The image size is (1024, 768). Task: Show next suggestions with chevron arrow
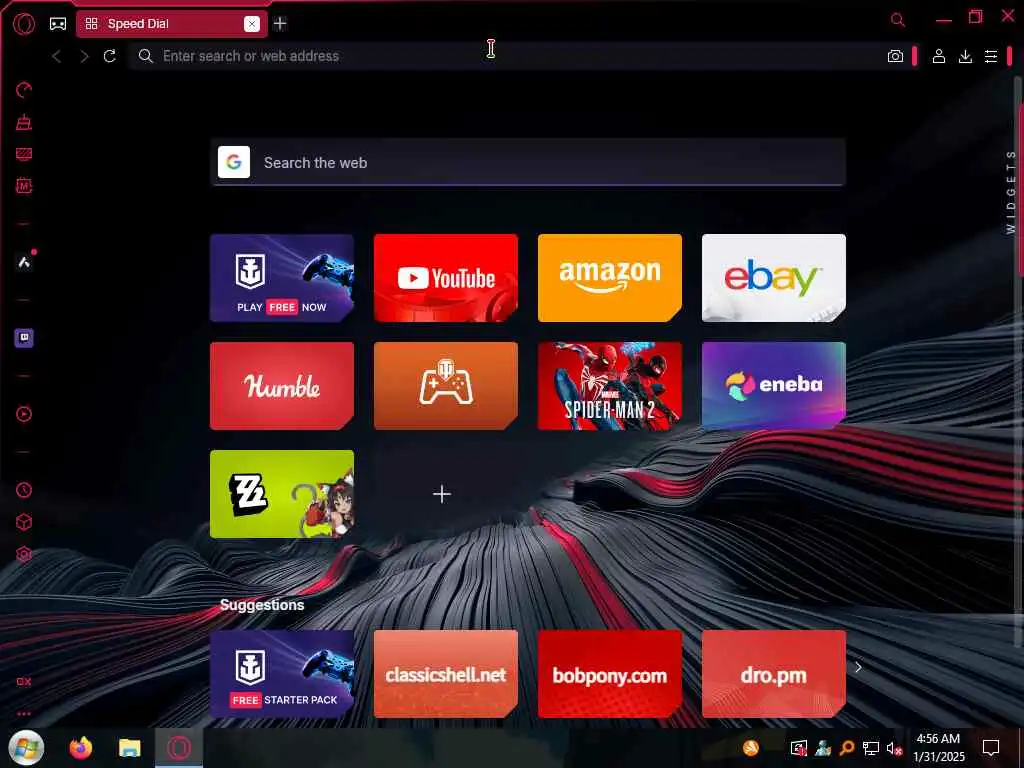coord(859,667)
